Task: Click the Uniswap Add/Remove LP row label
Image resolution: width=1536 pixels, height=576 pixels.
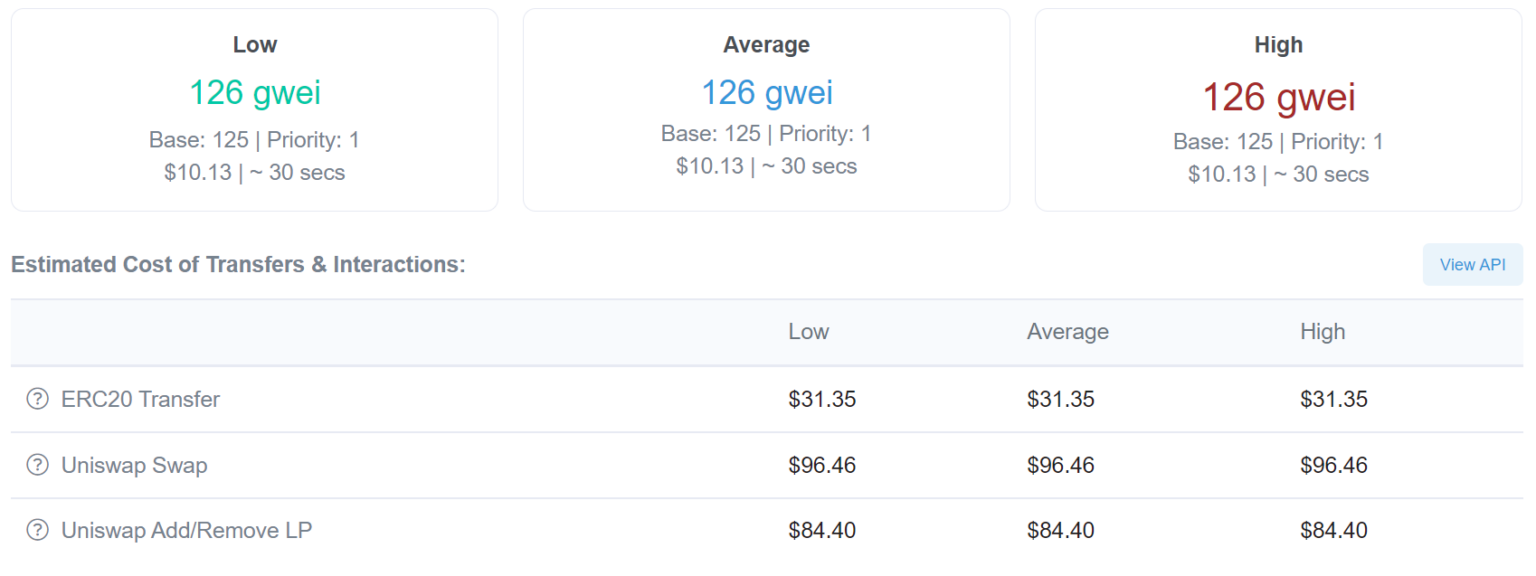Action: point(186,530)
